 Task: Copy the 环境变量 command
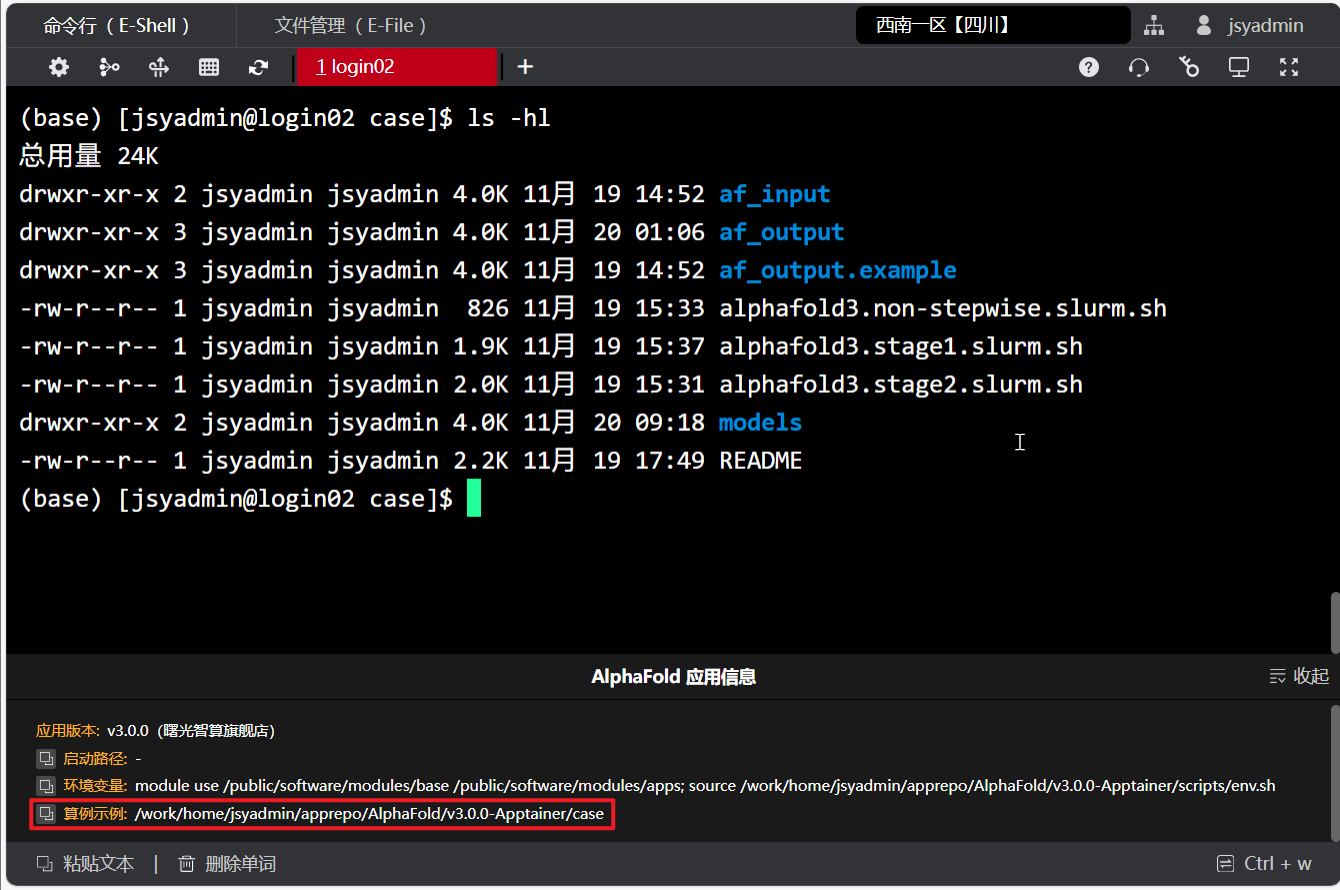point(46,786)
